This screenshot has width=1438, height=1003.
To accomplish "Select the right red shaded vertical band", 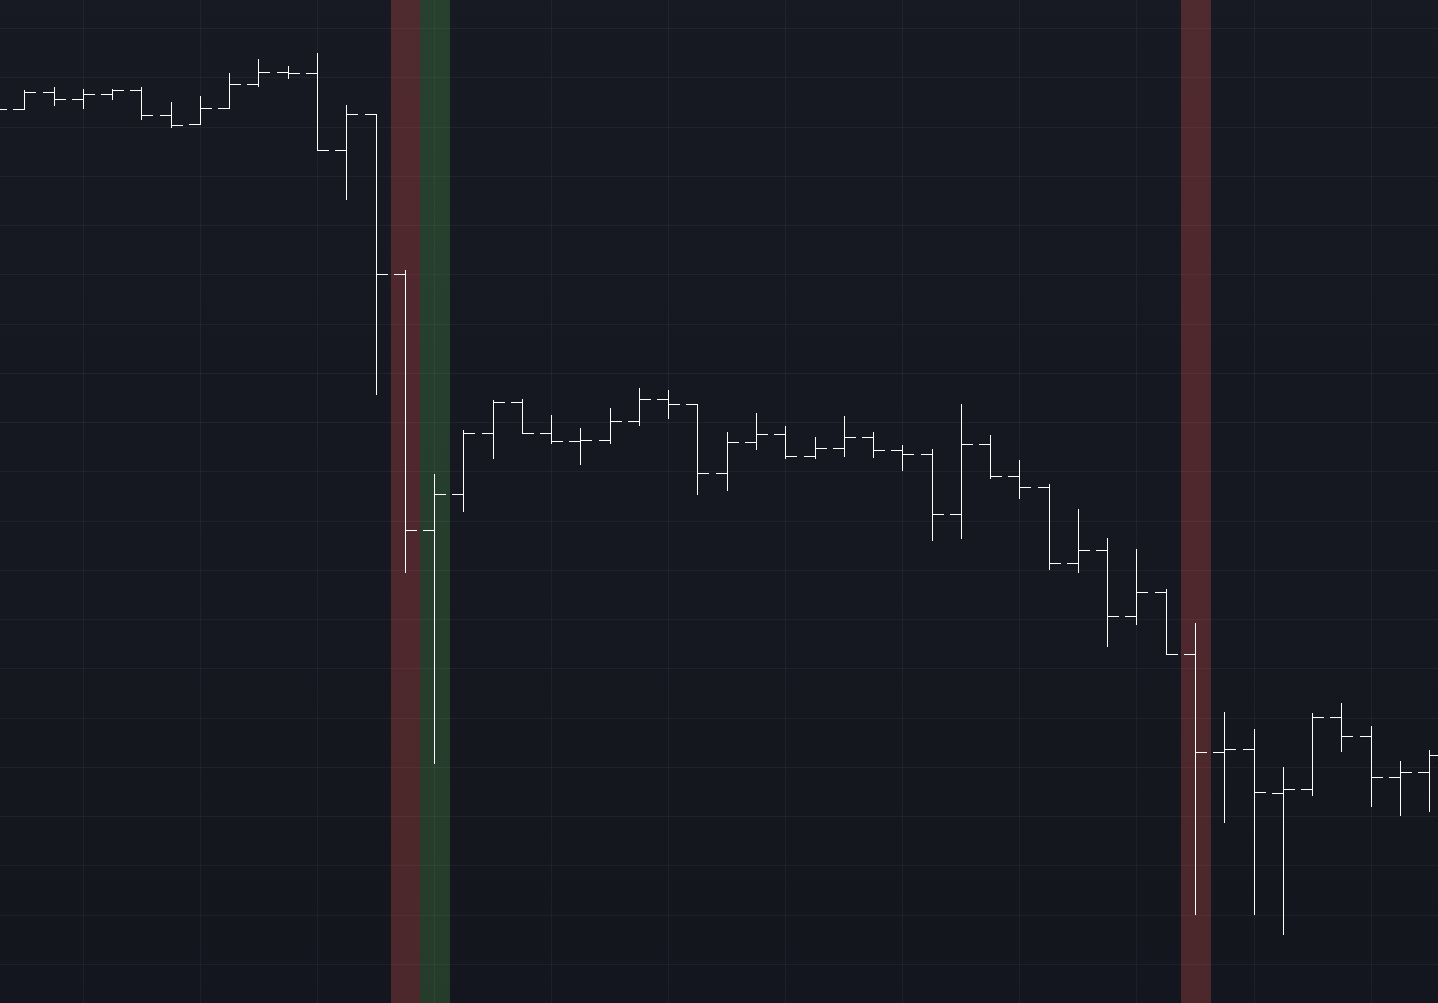I will (x=1196, y=300).
